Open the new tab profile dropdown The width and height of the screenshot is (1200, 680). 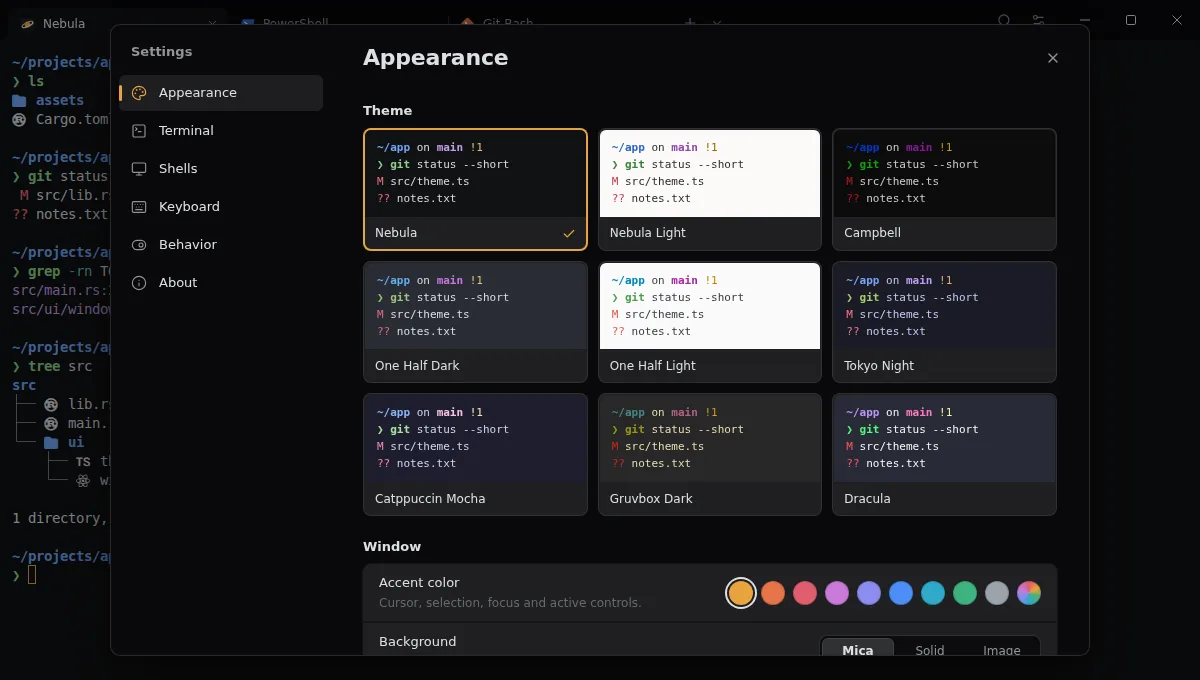click(x=717, y=22)
